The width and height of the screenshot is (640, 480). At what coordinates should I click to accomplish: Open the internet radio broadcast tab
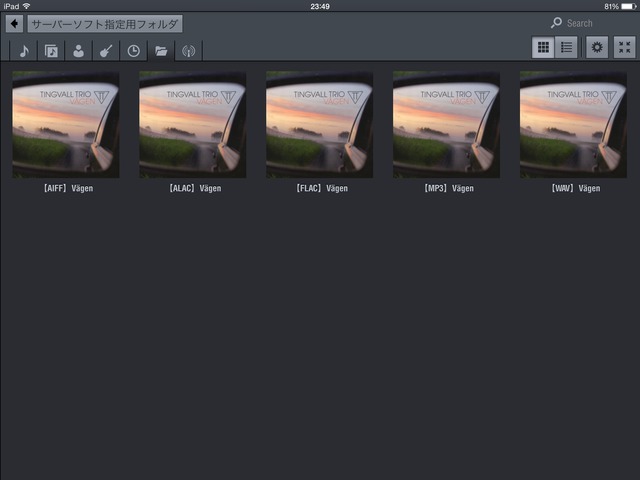tap(188, 51)
